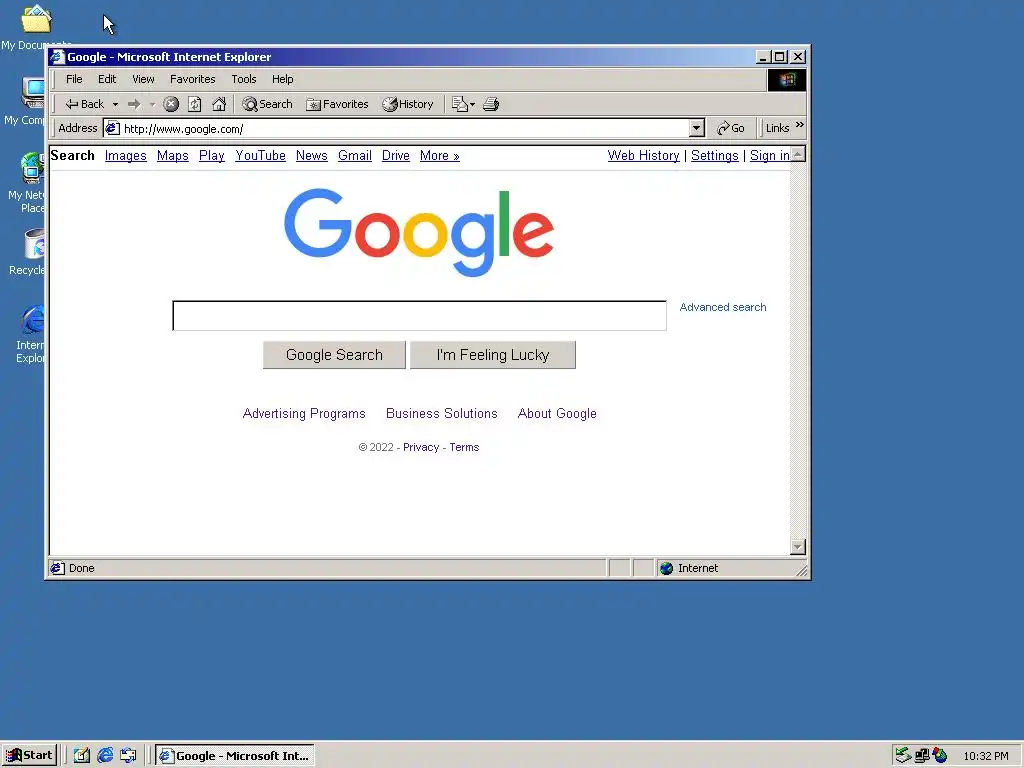Select the My Computer desktop icon
Image resolution: width=1024 pixels, height=768 pixels.
click(33, 92)
